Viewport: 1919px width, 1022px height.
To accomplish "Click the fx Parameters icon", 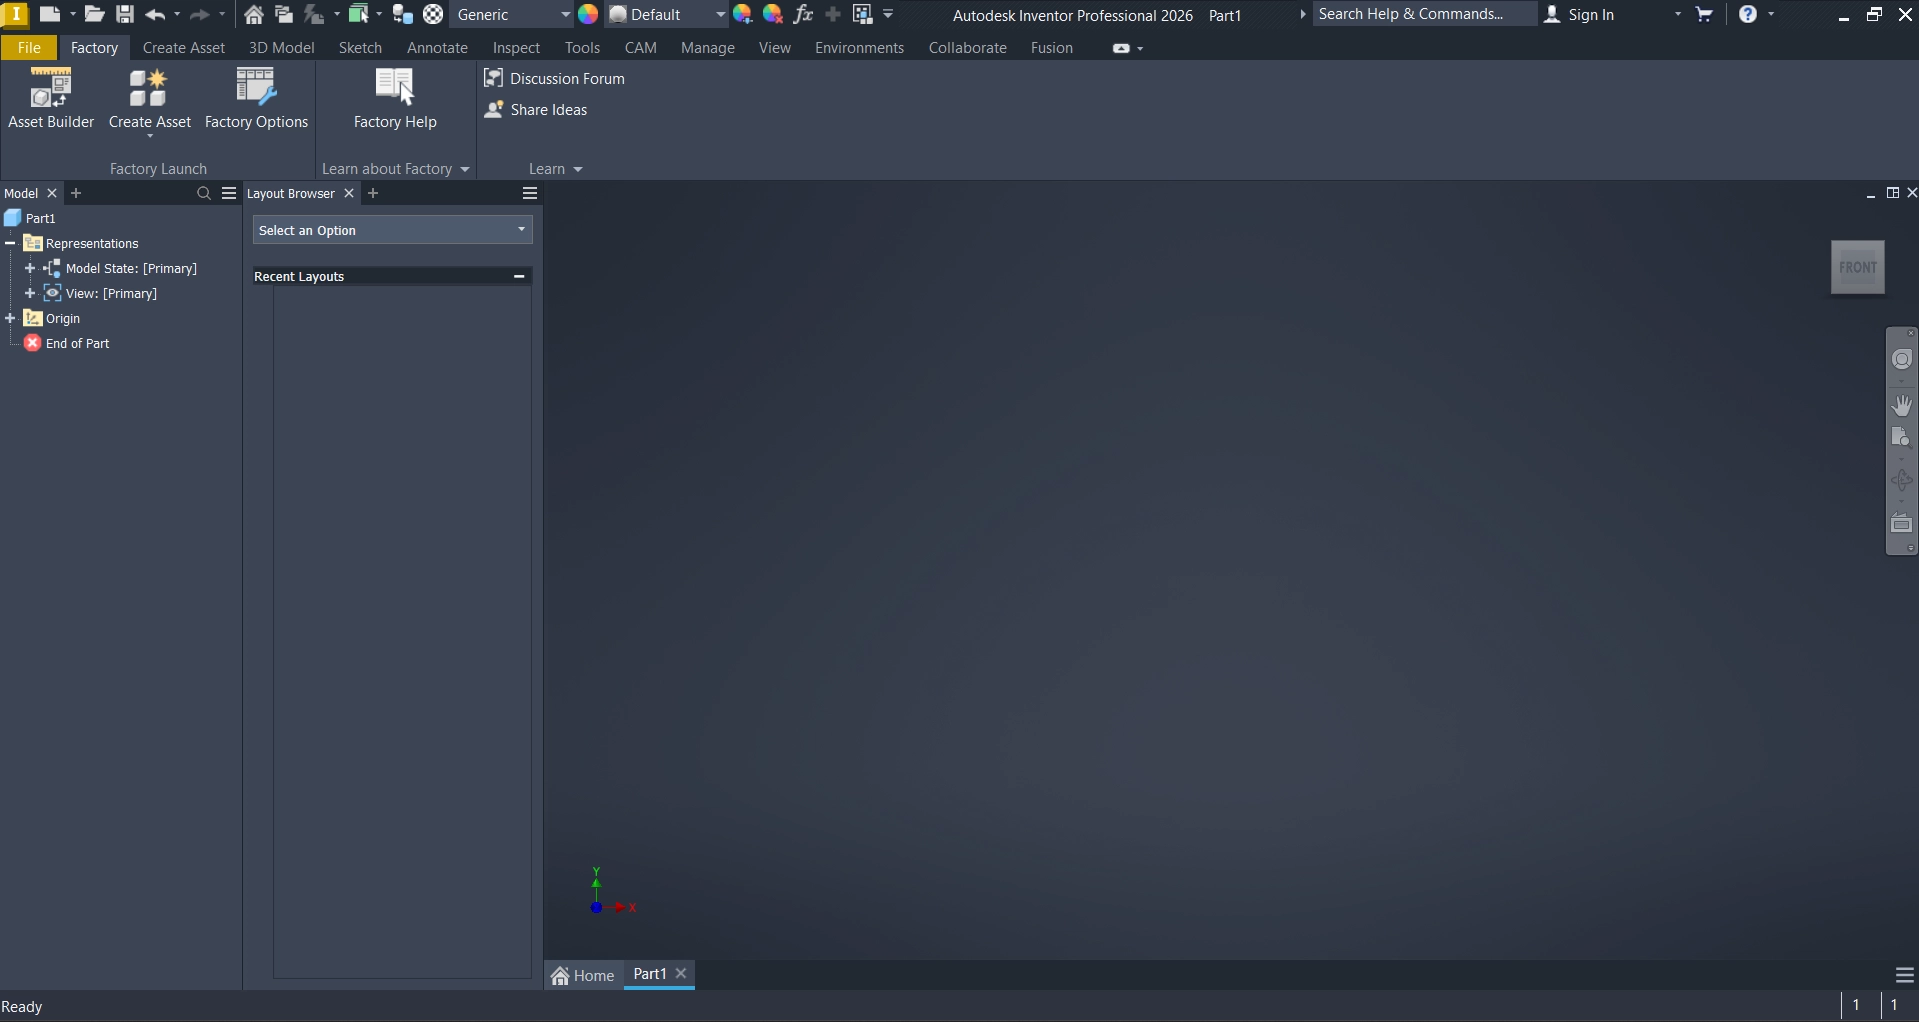I will click(x=802, y=14).
